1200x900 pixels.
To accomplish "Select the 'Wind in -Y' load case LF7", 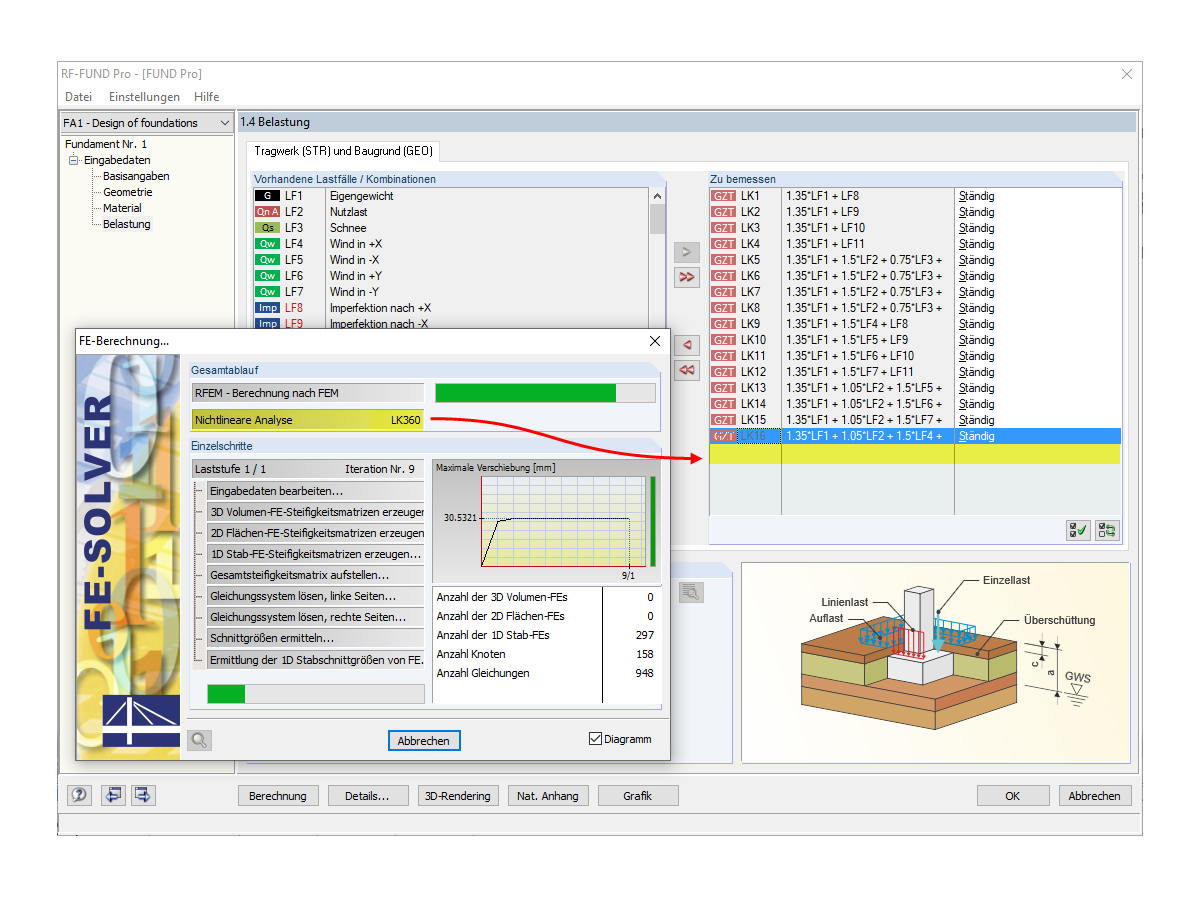I will (x=451, y=292).
